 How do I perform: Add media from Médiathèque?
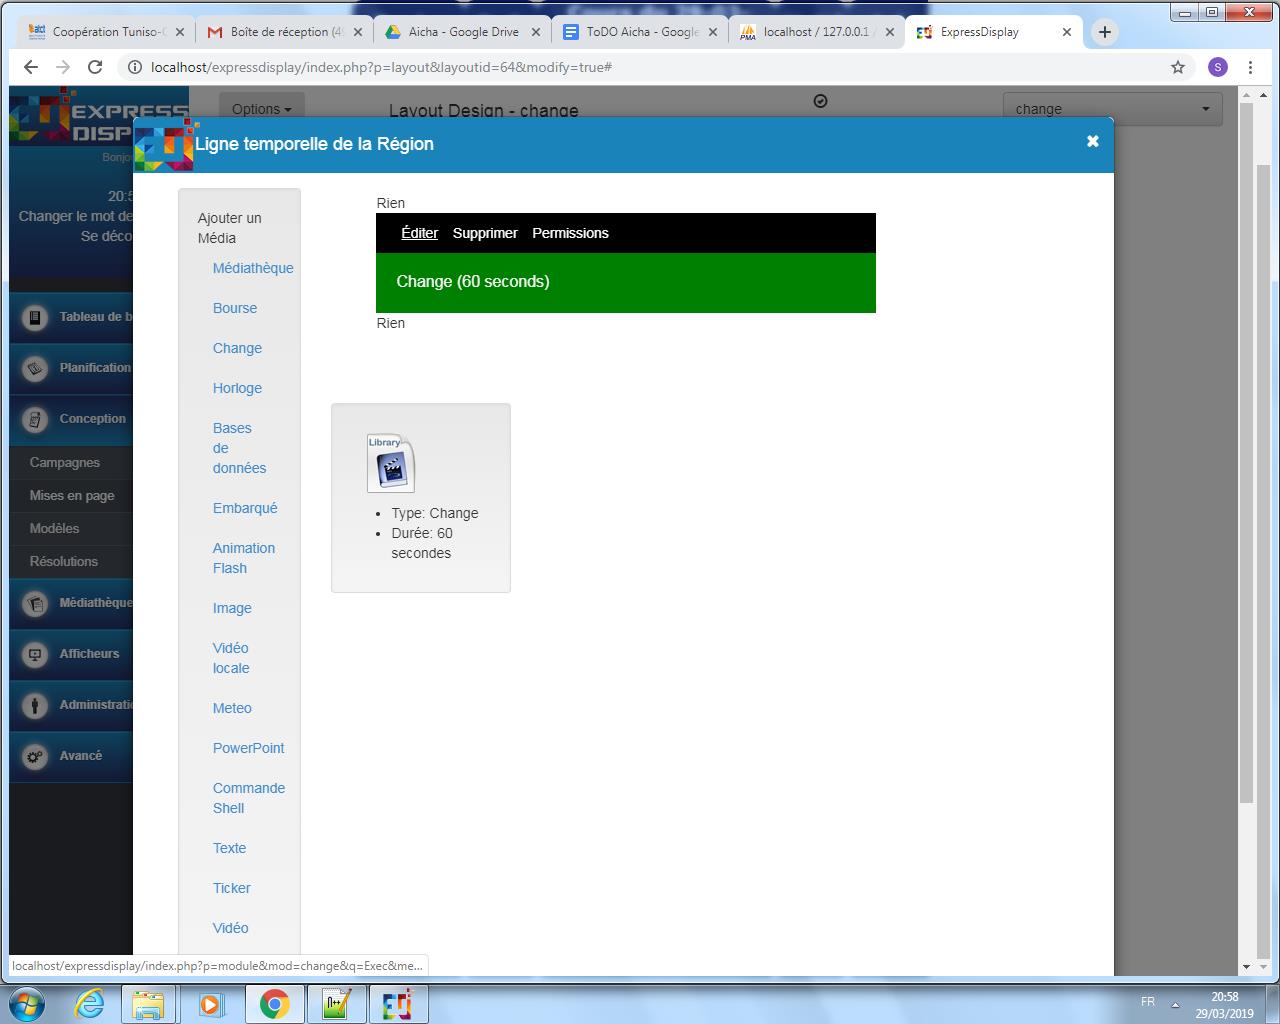tap(253, 268)
